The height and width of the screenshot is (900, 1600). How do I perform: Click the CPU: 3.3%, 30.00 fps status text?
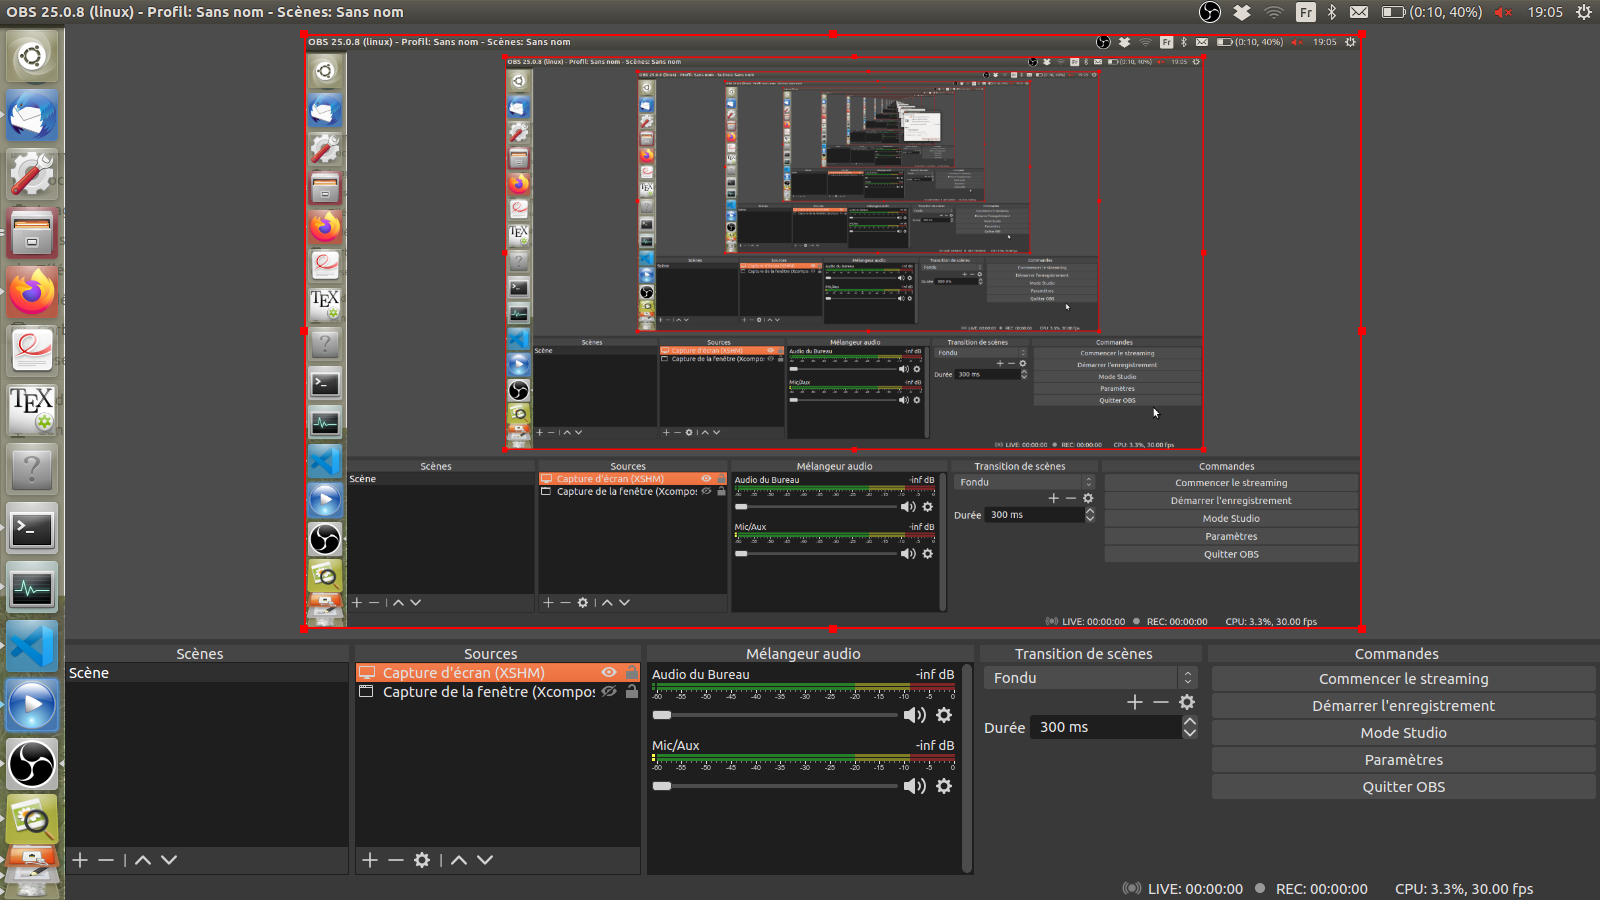(1464, 889)
